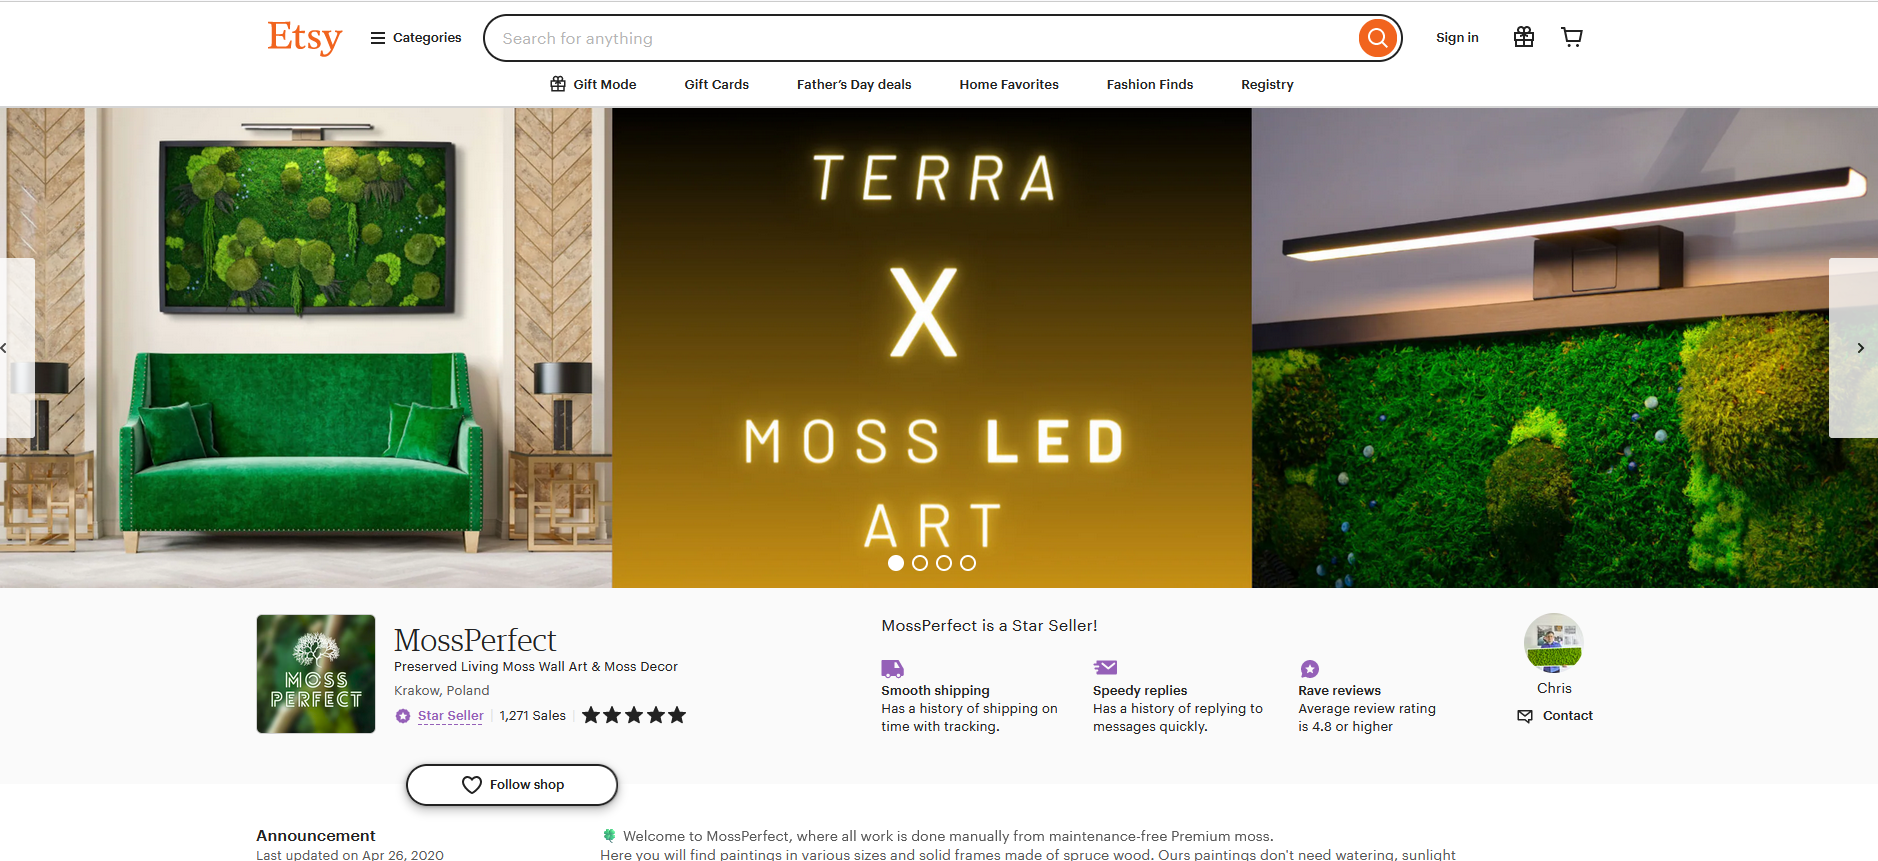Image resolution: width=1878 pixels, height=861 pixels.
Task: Select the fourth carousel dot
Action: [968, 563]
